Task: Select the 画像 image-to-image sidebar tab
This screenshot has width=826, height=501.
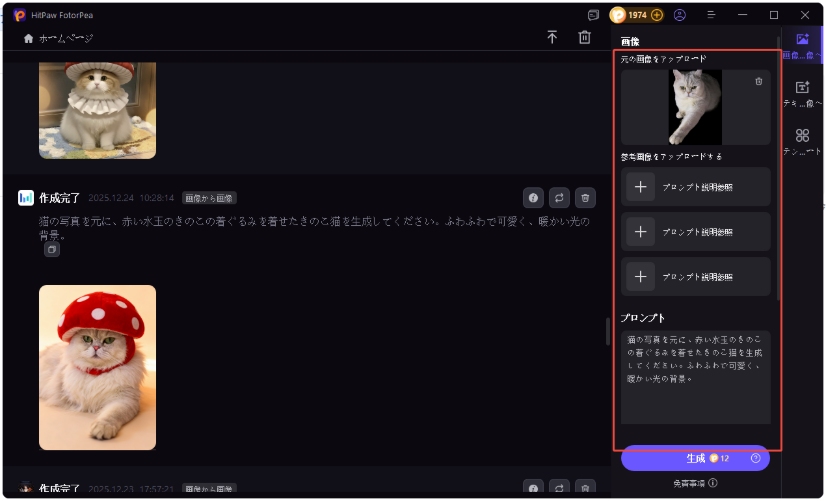Action: (802, 45)
